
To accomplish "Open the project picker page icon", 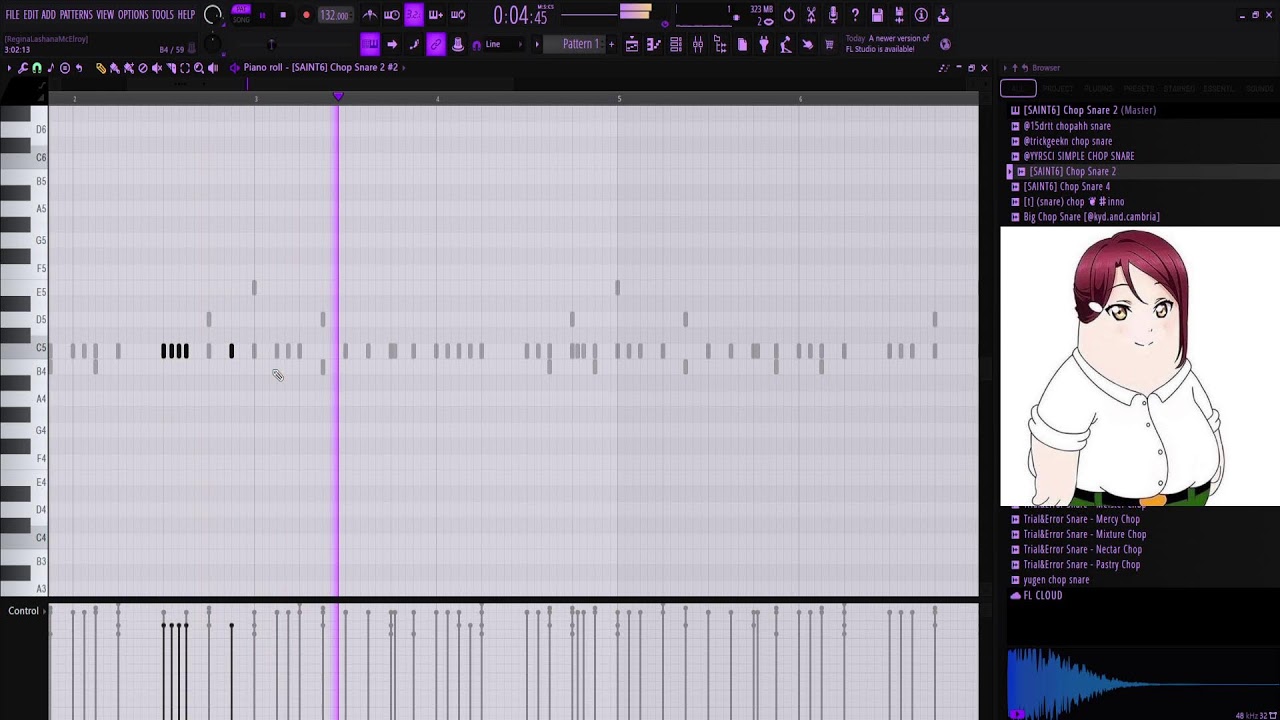I will coord(742,44).
